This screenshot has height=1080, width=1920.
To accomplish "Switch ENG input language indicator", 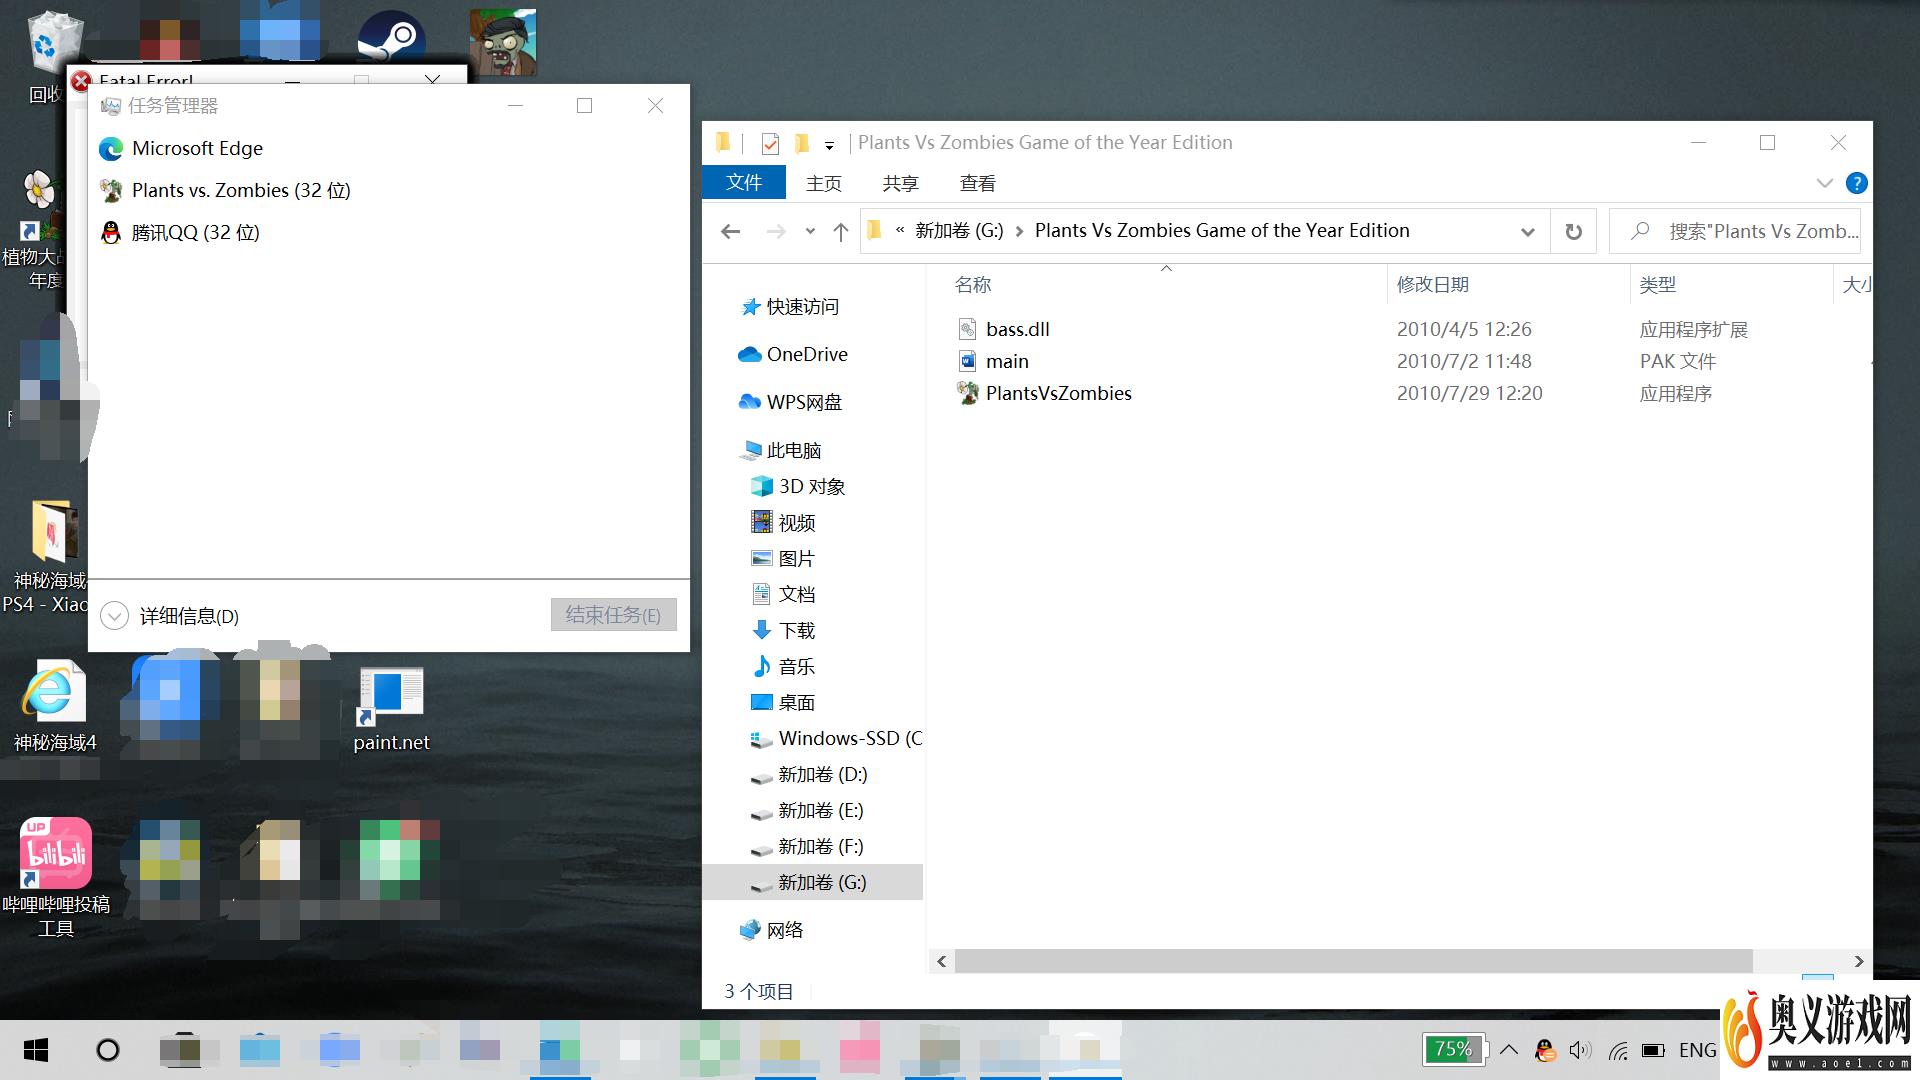I will coord(1697,1050).
